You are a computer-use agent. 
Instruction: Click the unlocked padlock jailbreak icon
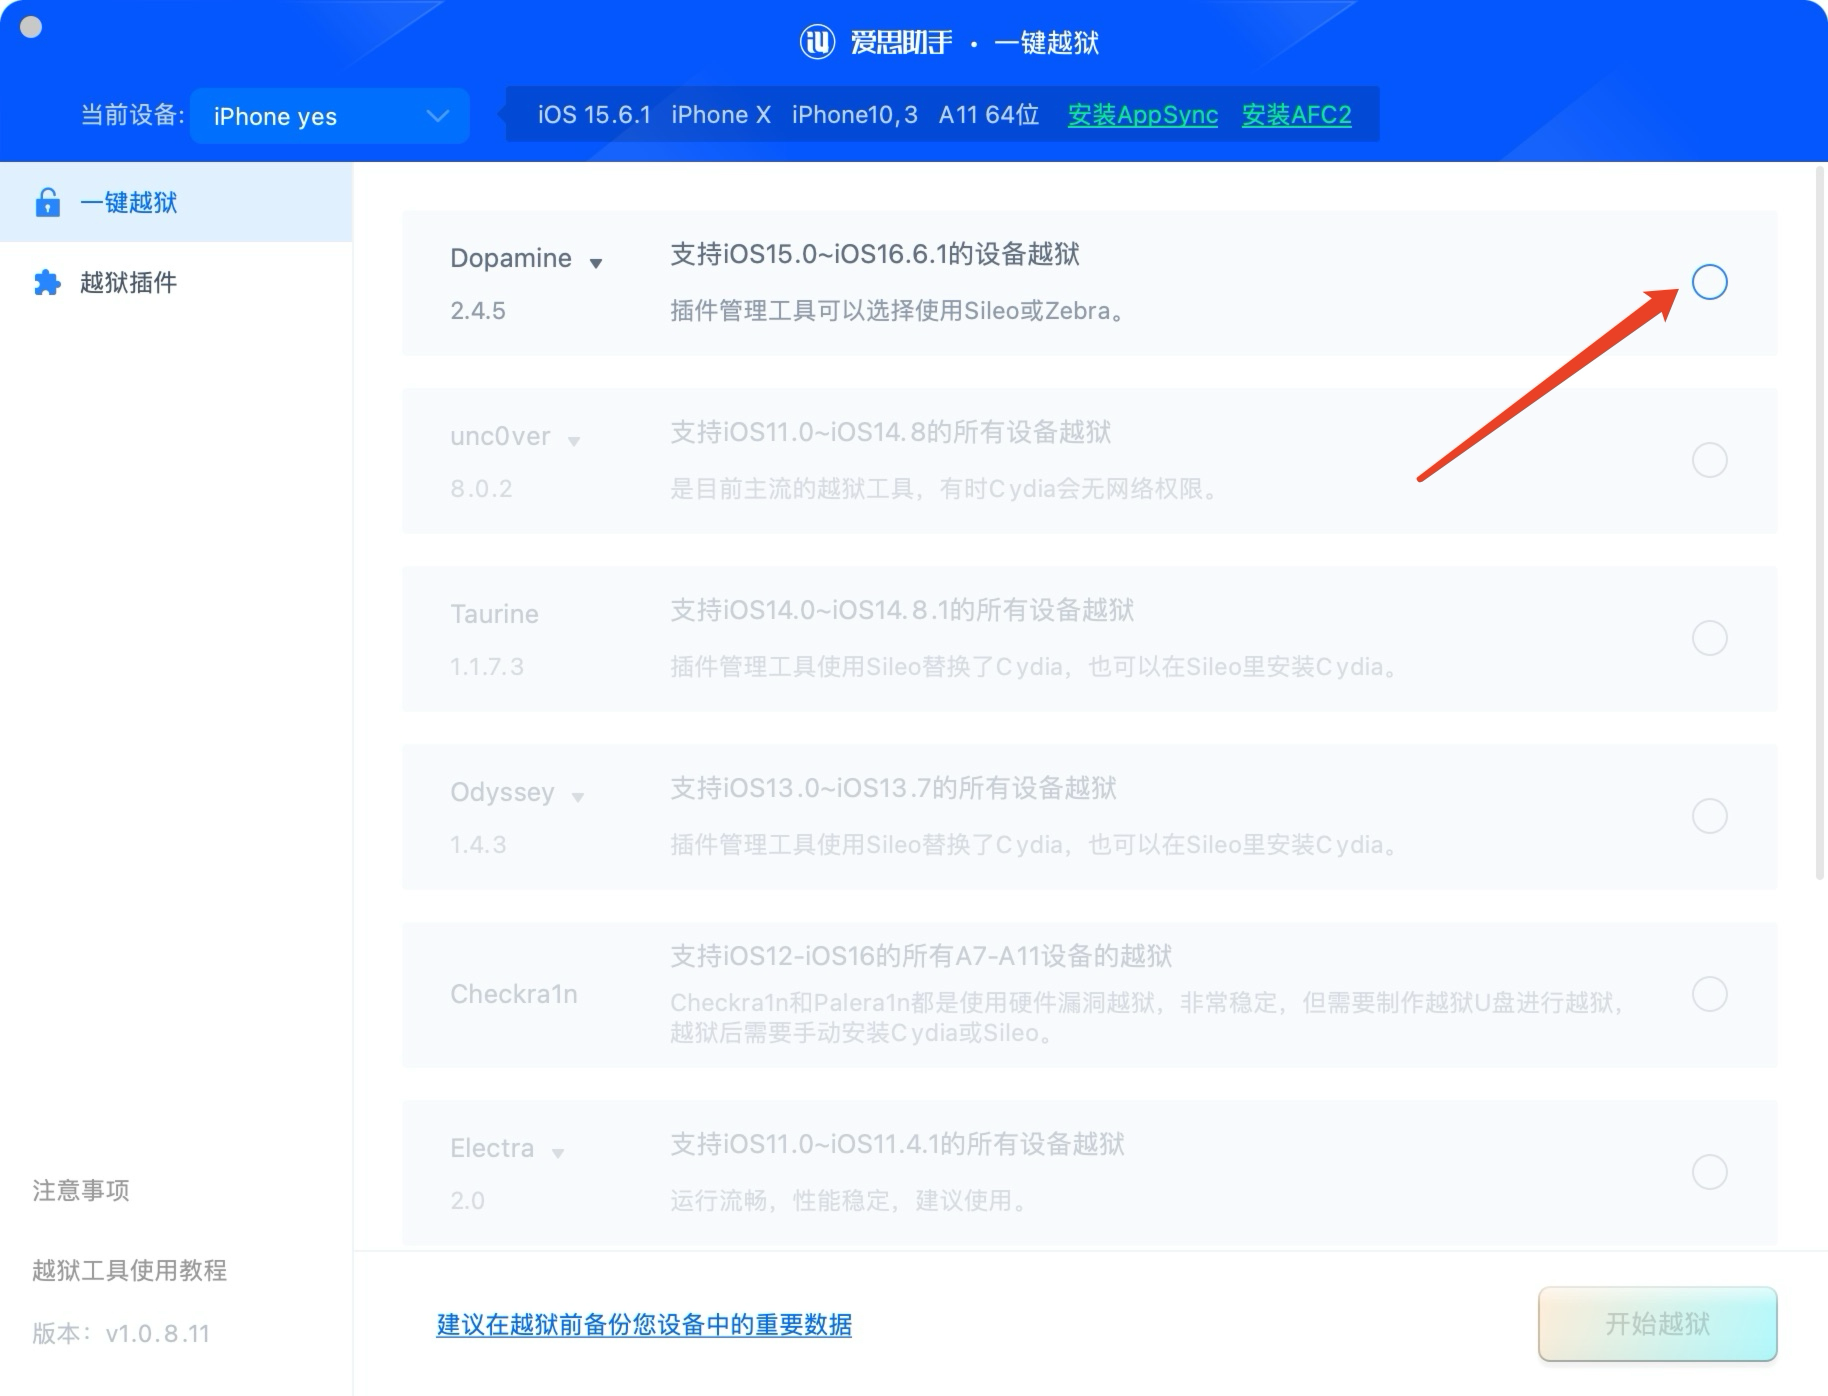pos(47,202)
